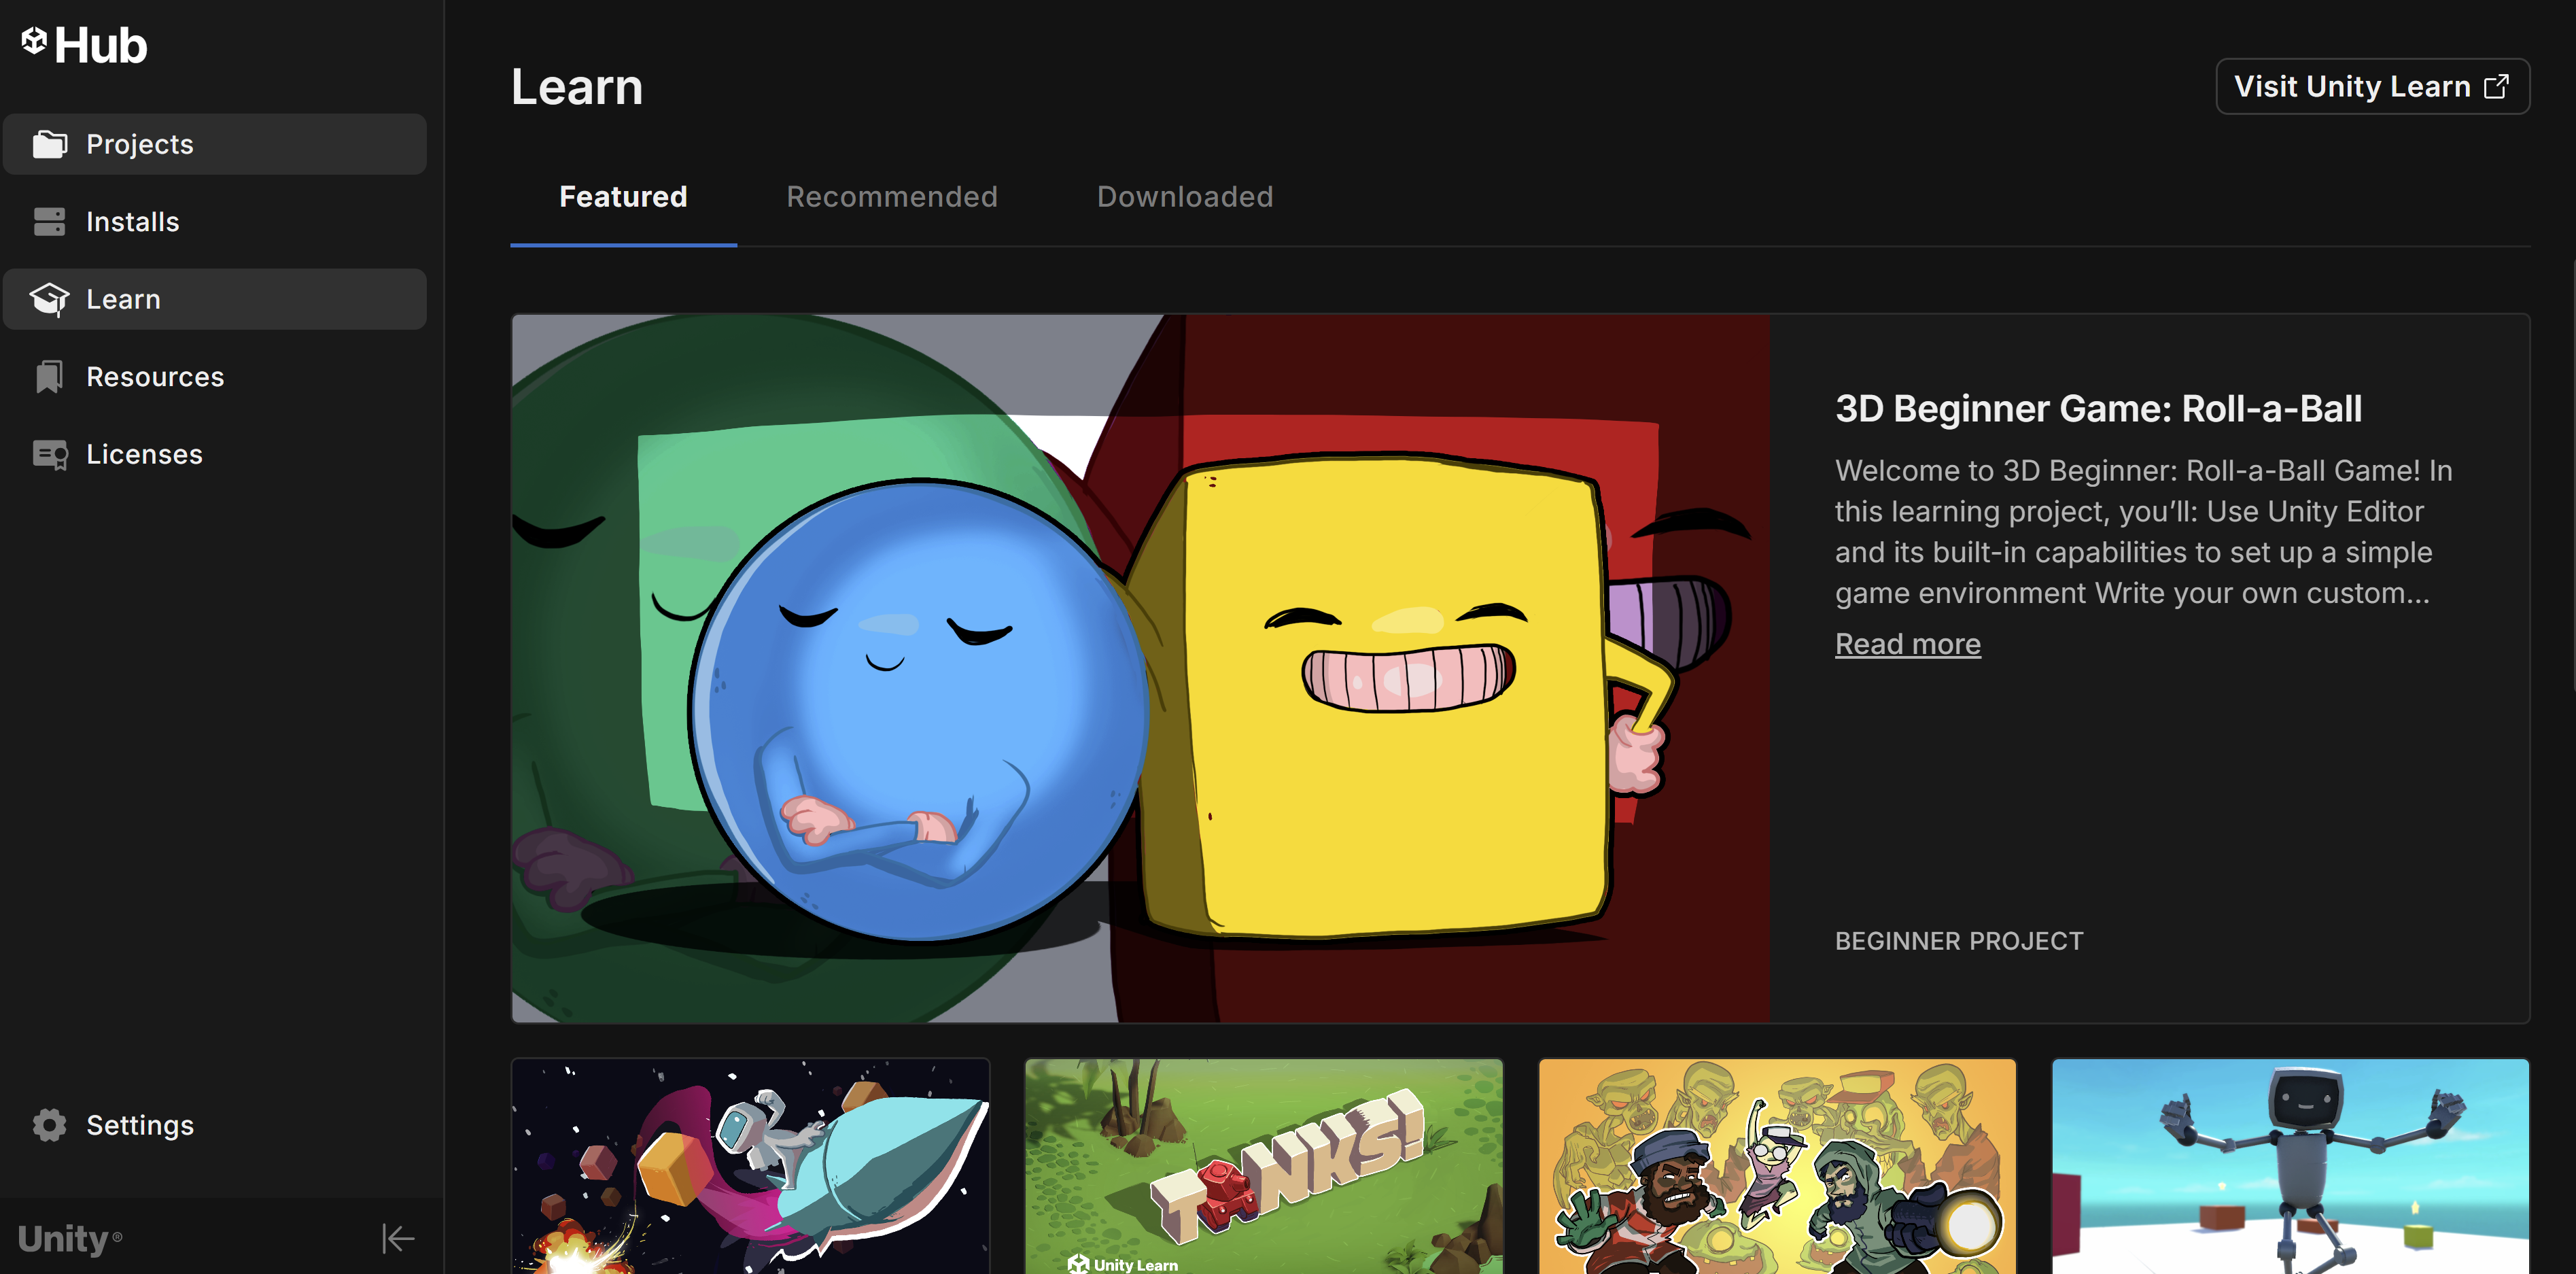
Task: Open the Roll-a-Ball featured banner image
Action: tap(1140, 668)
